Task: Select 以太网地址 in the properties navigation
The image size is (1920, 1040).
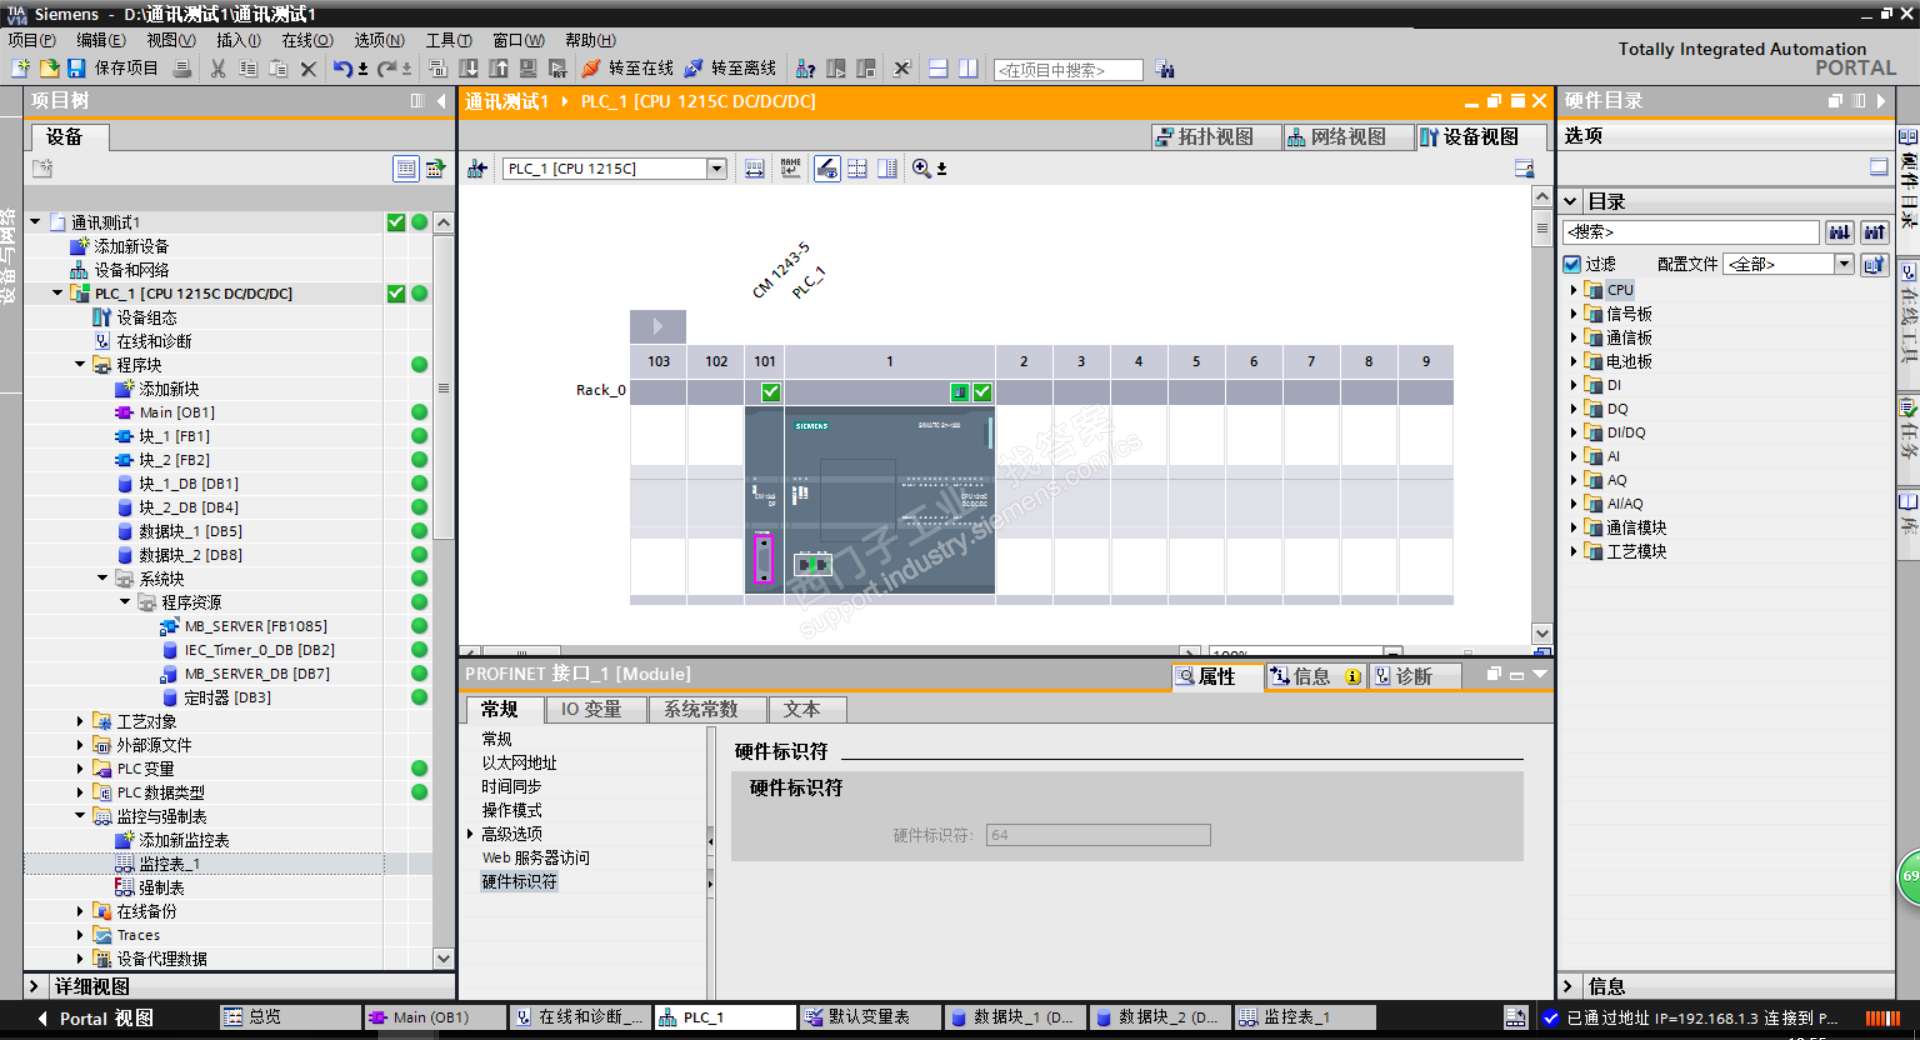Action: coord(519,762)
